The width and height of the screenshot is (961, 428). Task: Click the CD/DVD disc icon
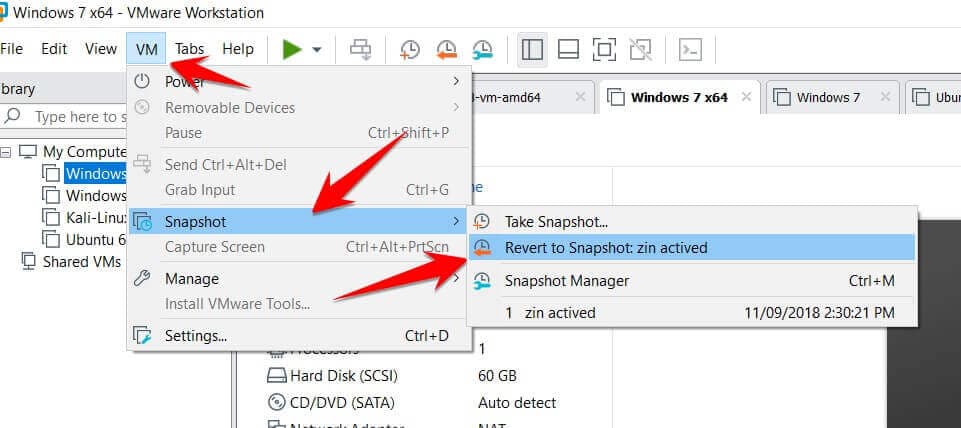276,403
